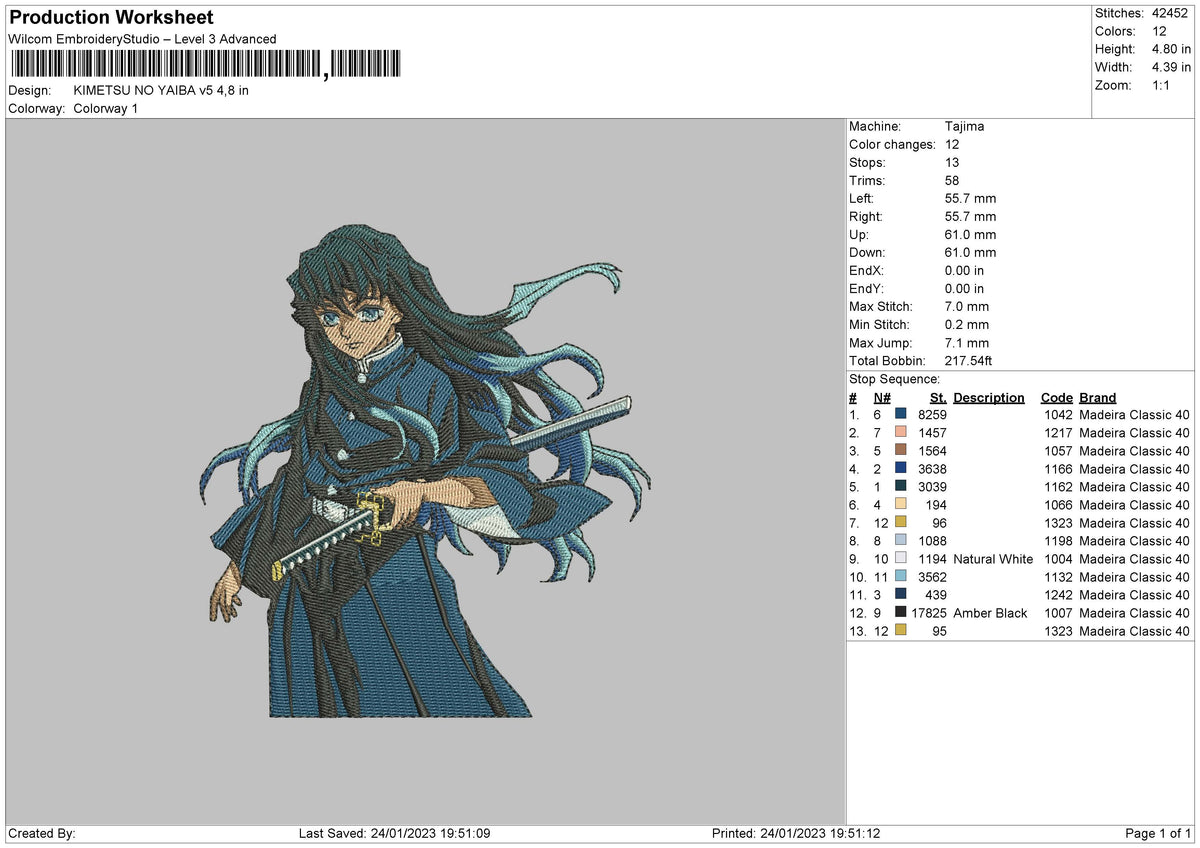Click the Code column header
The width and height of the screenshot is (1200, 848).
coord(1056,397)
